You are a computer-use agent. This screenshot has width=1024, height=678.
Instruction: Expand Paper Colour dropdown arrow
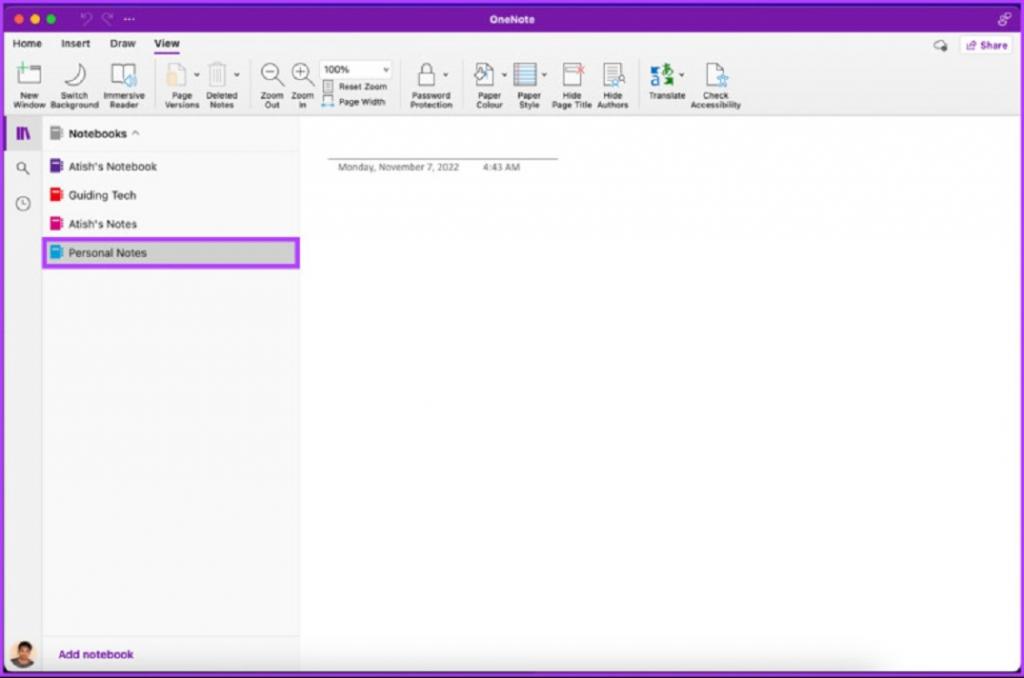(504, 75)
